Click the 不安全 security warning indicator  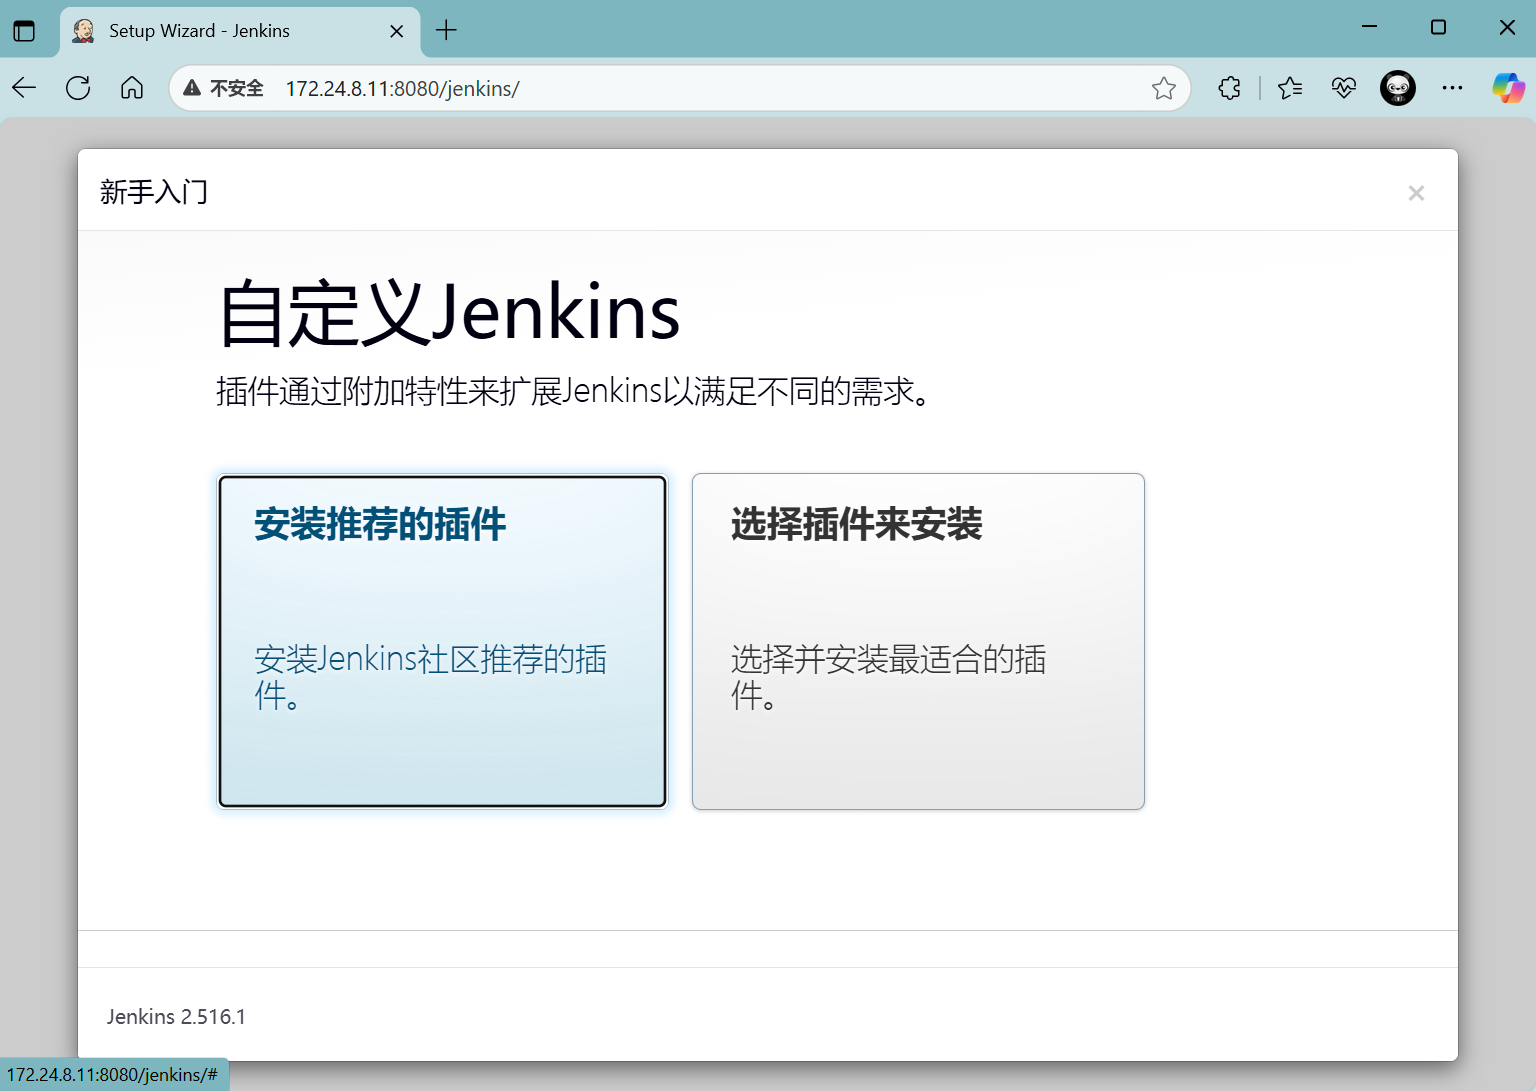(x=224, y=88)
